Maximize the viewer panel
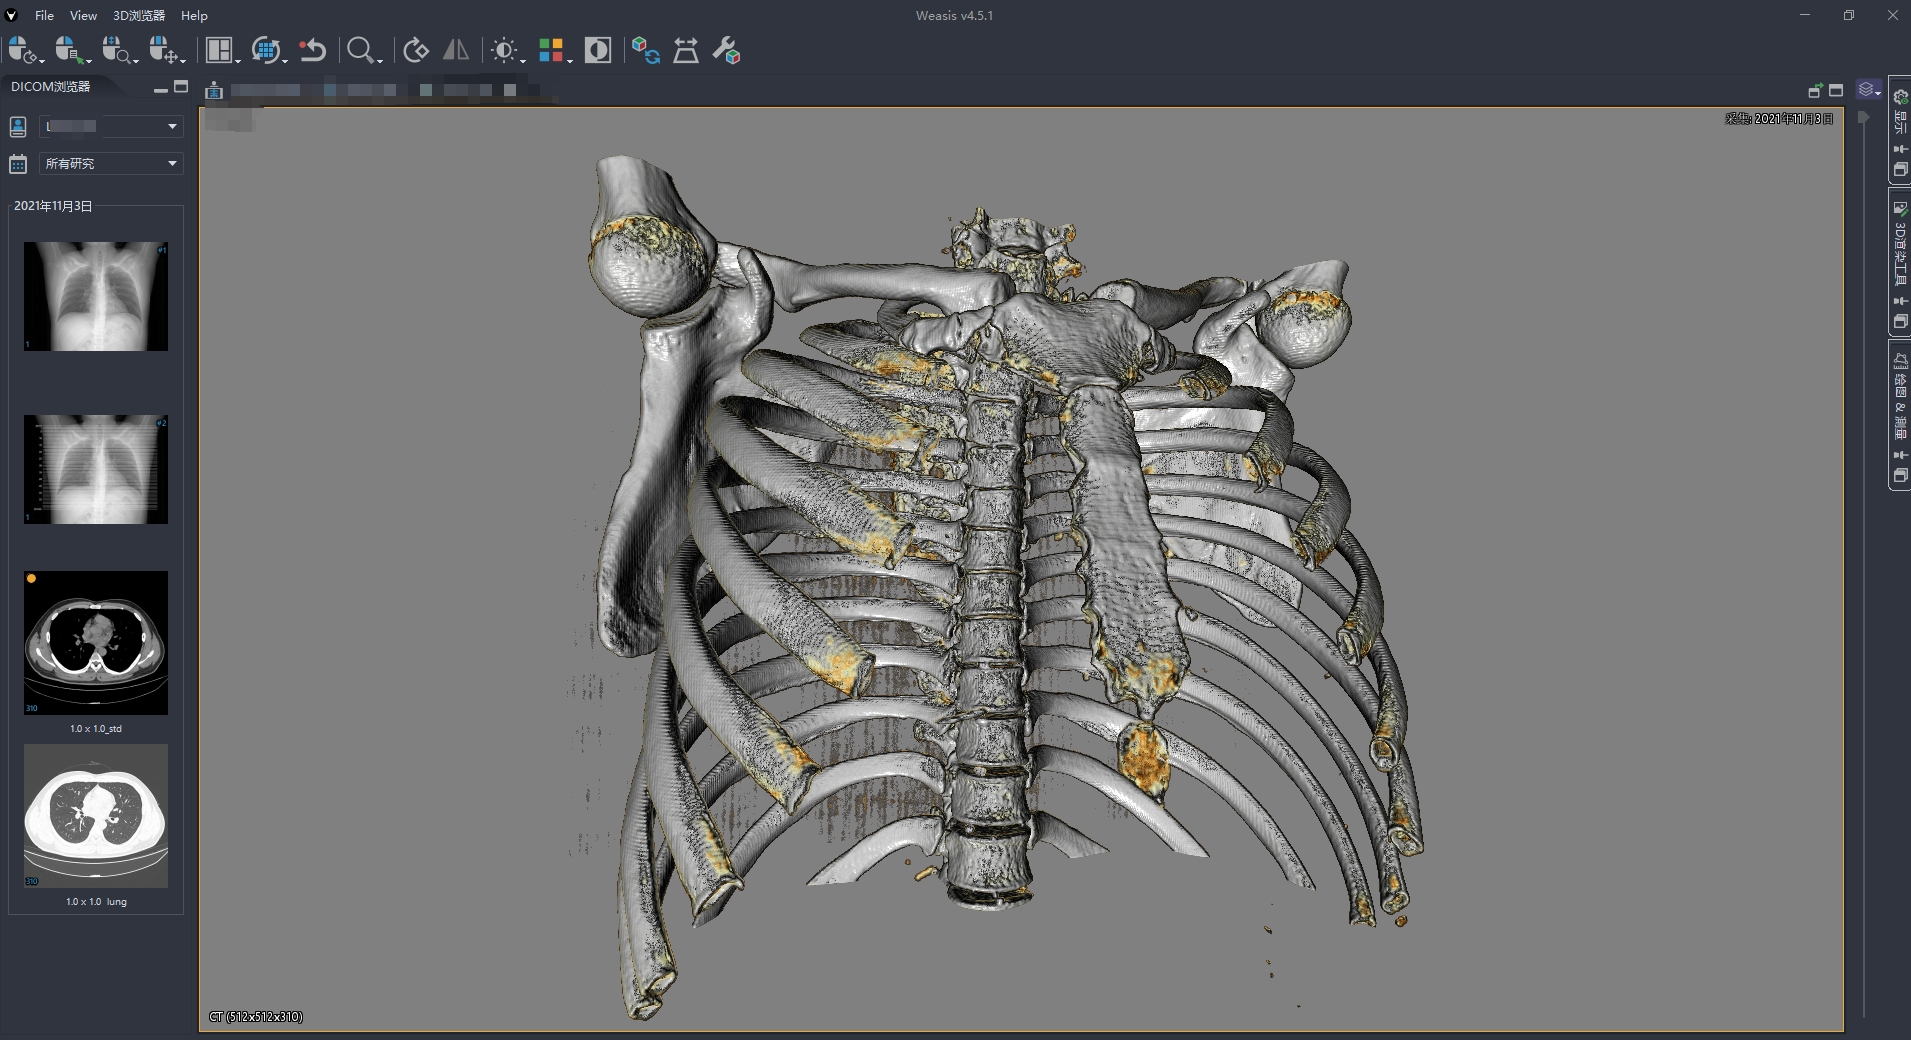The width and height of the screenshot is (1911, 1040). pyautogui.click(x=1836, y=90)
